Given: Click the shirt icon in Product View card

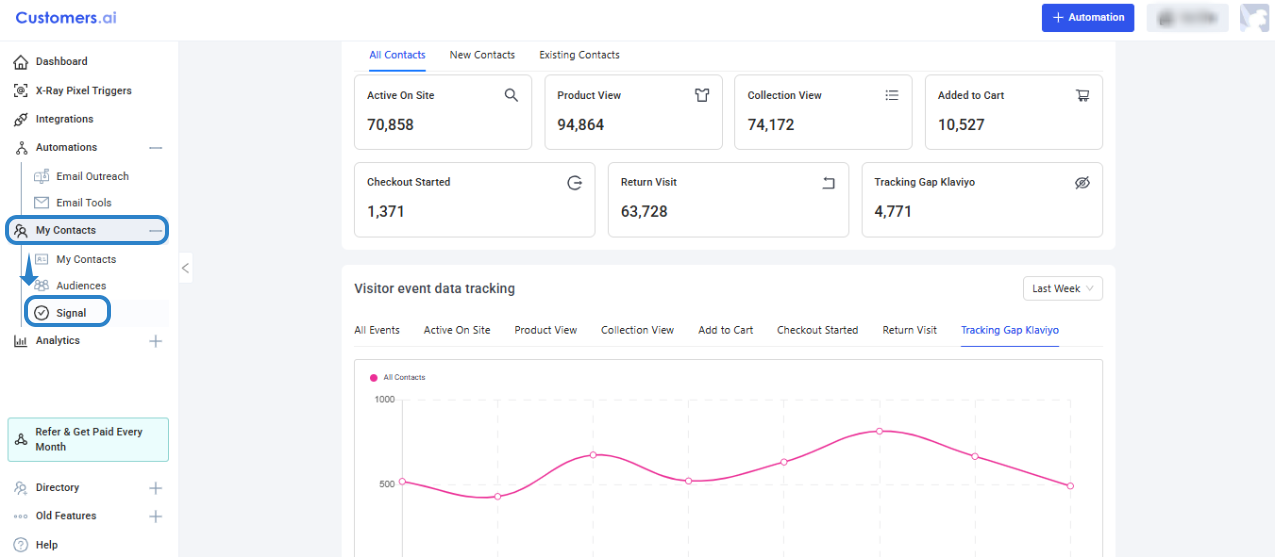Looking at the screenshot, I should tap(702, 95).
